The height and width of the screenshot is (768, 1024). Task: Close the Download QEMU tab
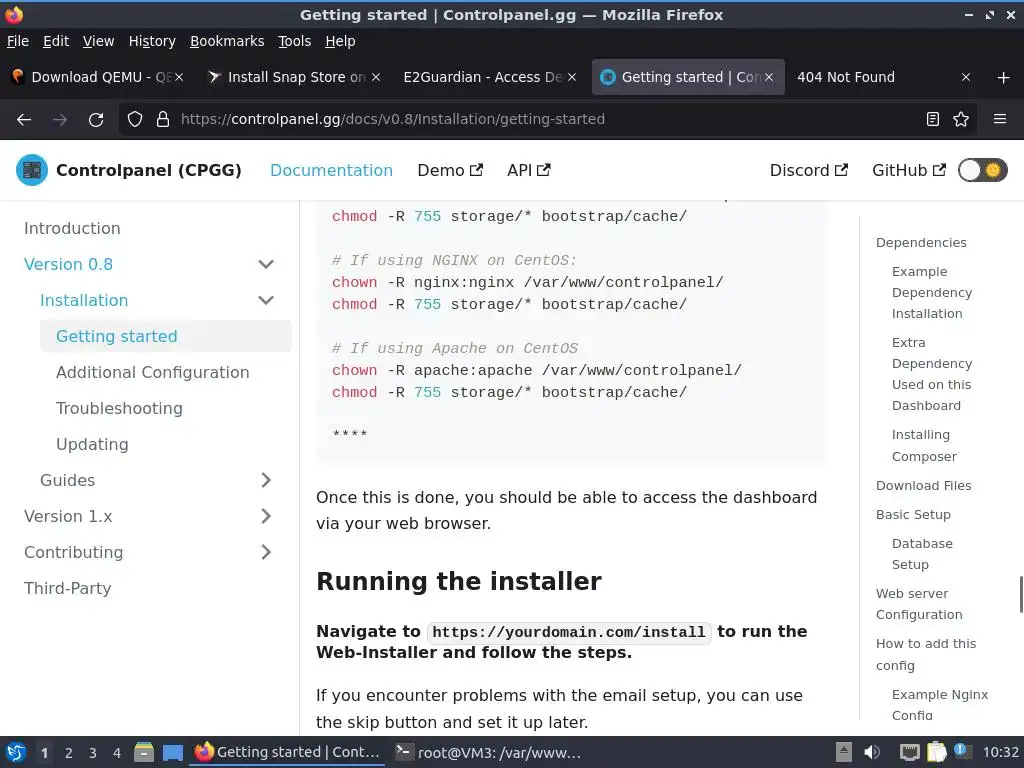pyautogui.click(x=179, y=77)
